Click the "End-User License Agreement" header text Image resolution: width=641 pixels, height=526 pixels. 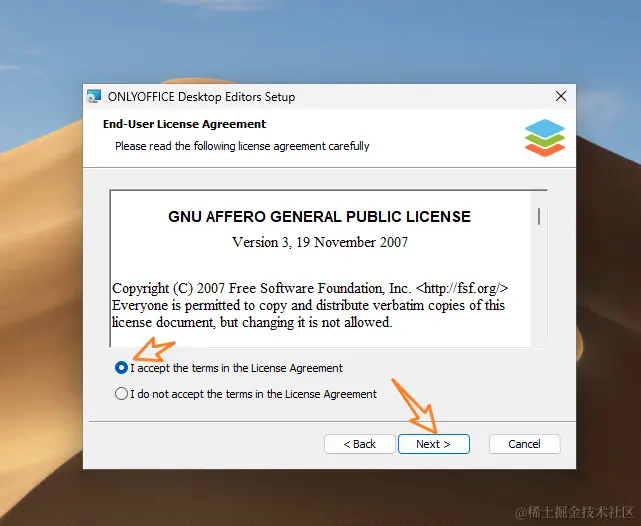(x=184, y=124)
